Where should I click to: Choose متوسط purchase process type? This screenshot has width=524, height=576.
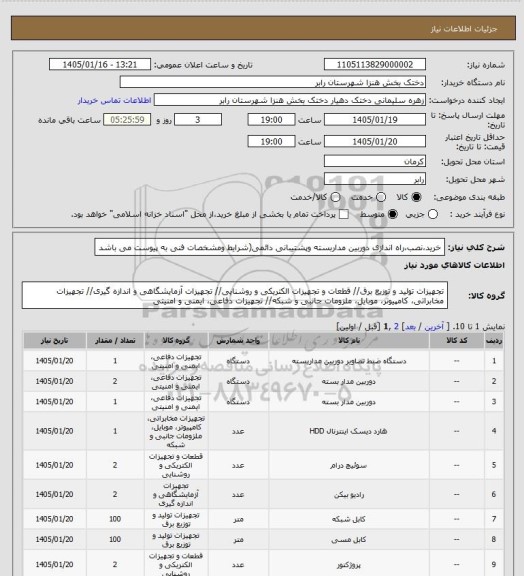pyautogui.click(x=393, y=214)
